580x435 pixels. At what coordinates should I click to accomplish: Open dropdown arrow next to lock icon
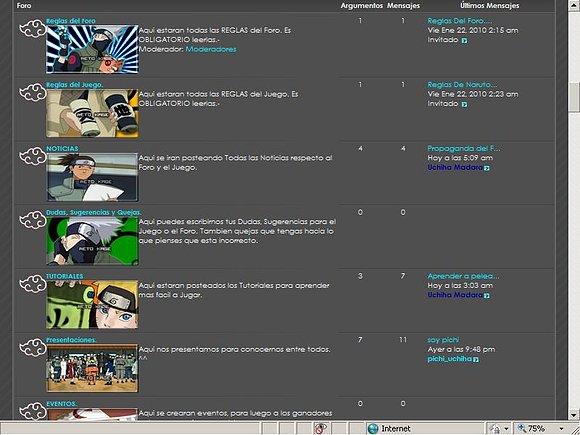pos(506,429)
